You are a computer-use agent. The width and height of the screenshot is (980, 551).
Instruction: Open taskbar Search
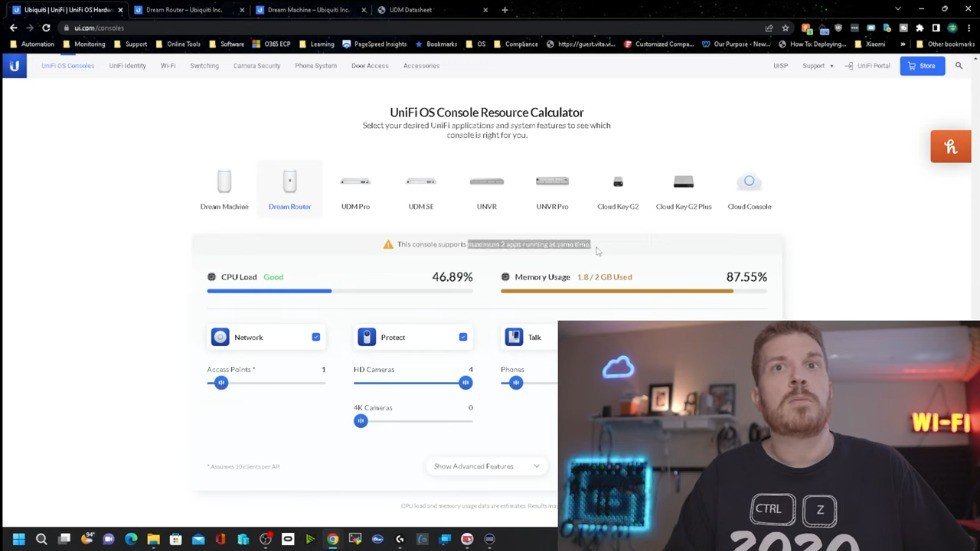[x=41, y=539]
